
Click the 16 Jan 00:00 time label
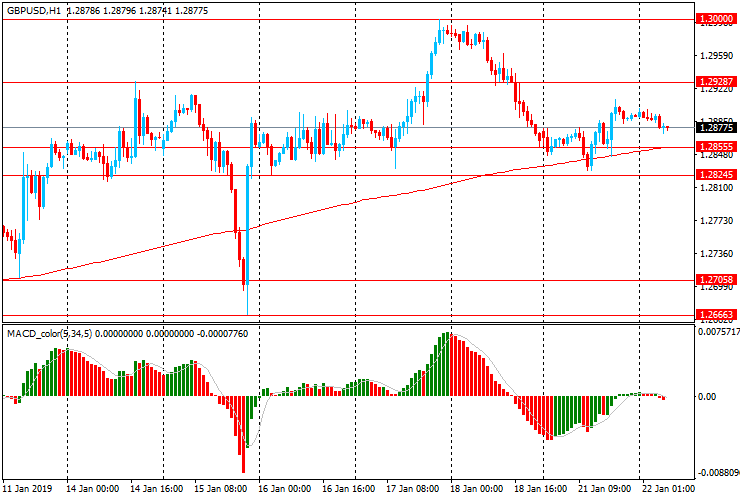tap(285, 488)
